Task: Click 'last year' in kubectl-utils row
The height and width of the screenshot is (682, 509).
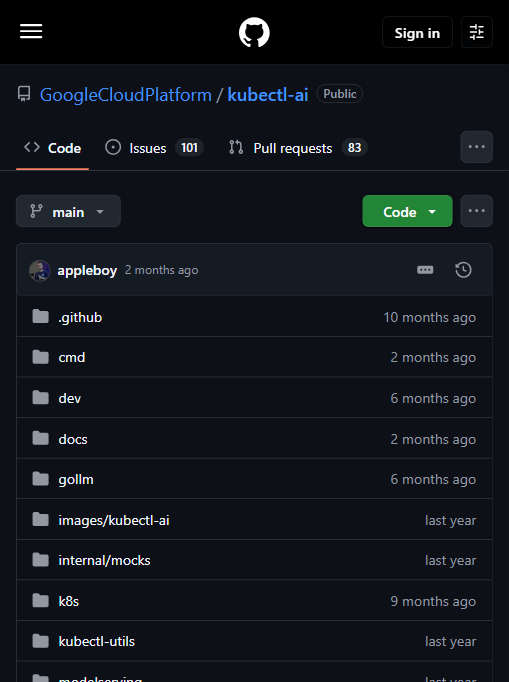Action: click(x=450, y=642)
